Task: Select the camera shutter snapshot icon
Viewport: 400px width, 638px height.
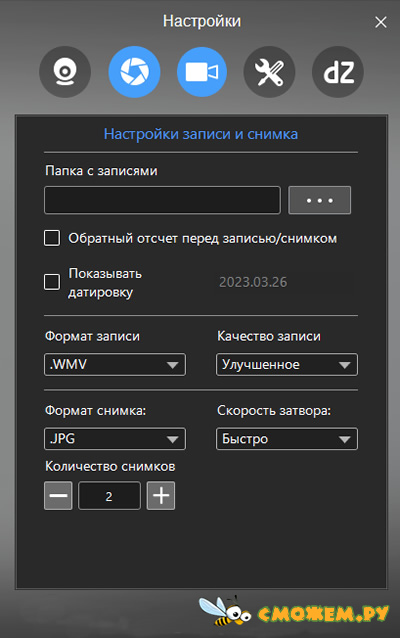Action: click(134, 72)
